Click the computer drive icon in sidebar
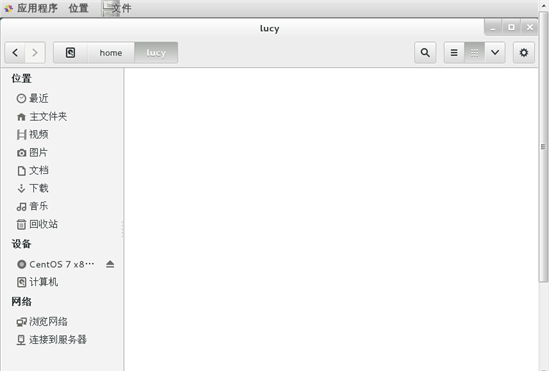 coord(21,282)
